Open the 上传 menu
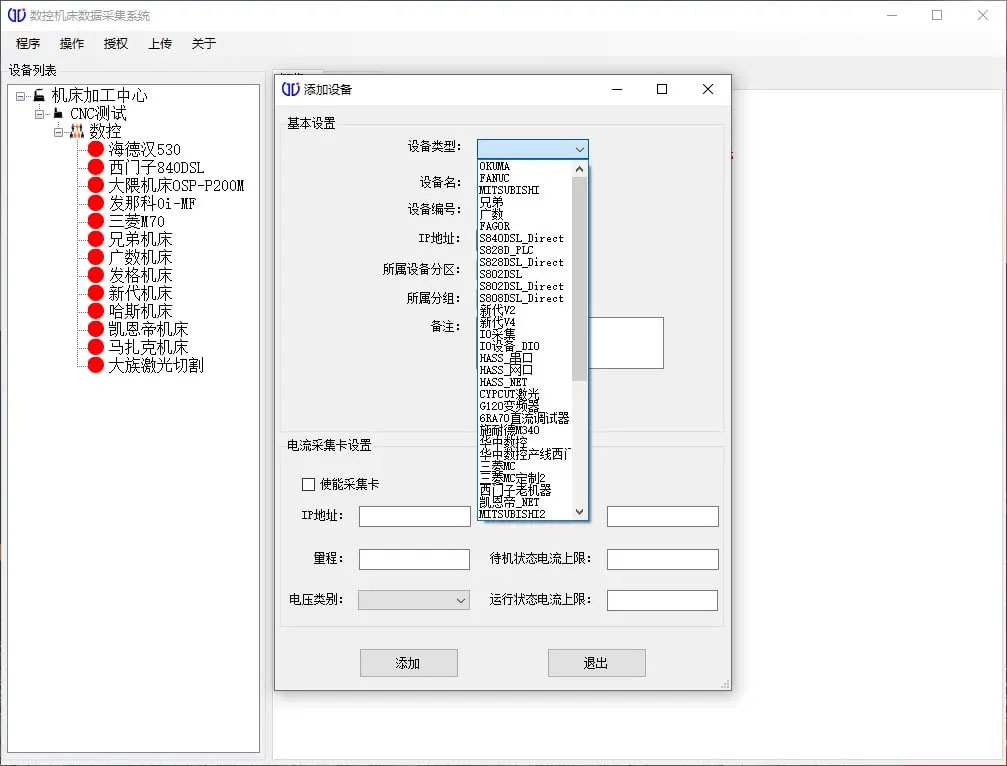 click(160, 44)
